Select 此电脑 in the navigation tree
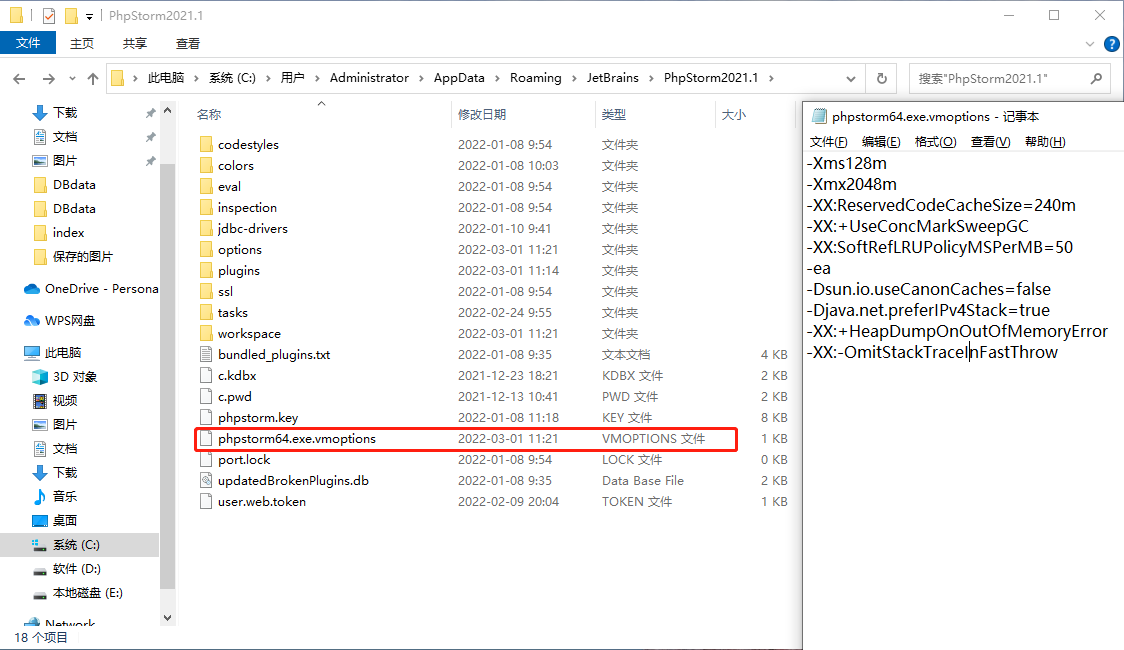The height and width of the screenshot is (650, 1124). [x=62, y=353]
